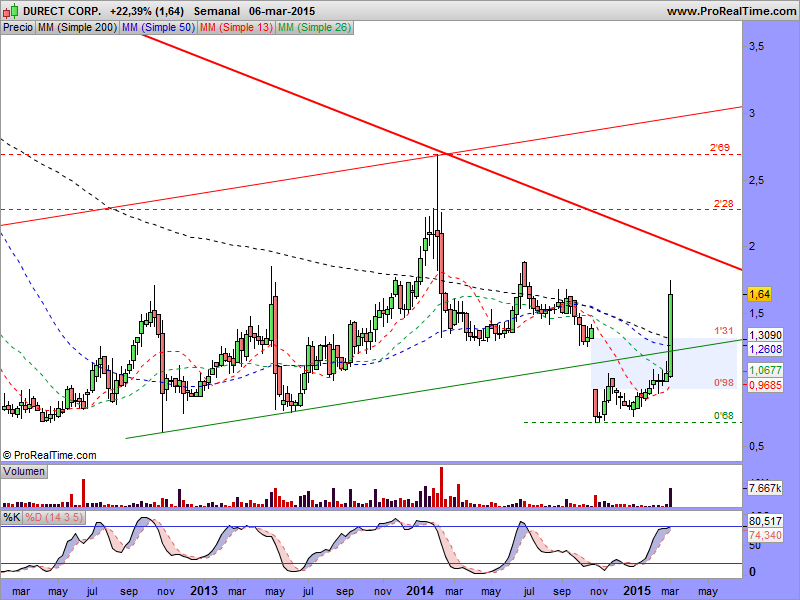
Task: Click the 7.667k volume value tag
Action: [765, 488]
